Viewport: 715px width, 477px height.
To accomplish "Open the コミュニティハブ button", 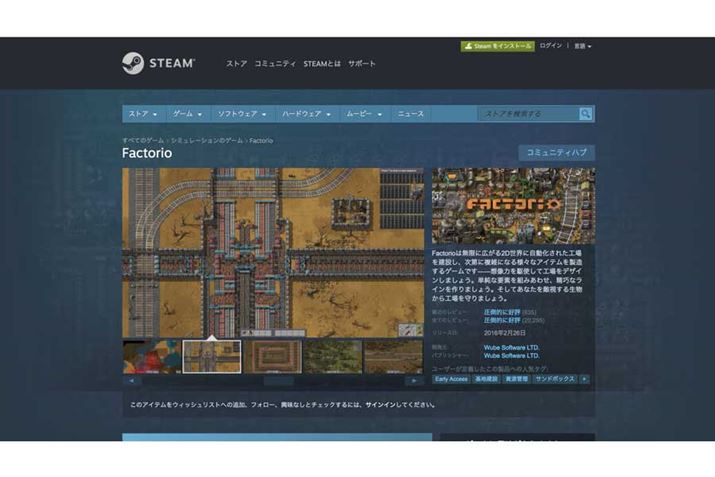I will tap(556, 153).
